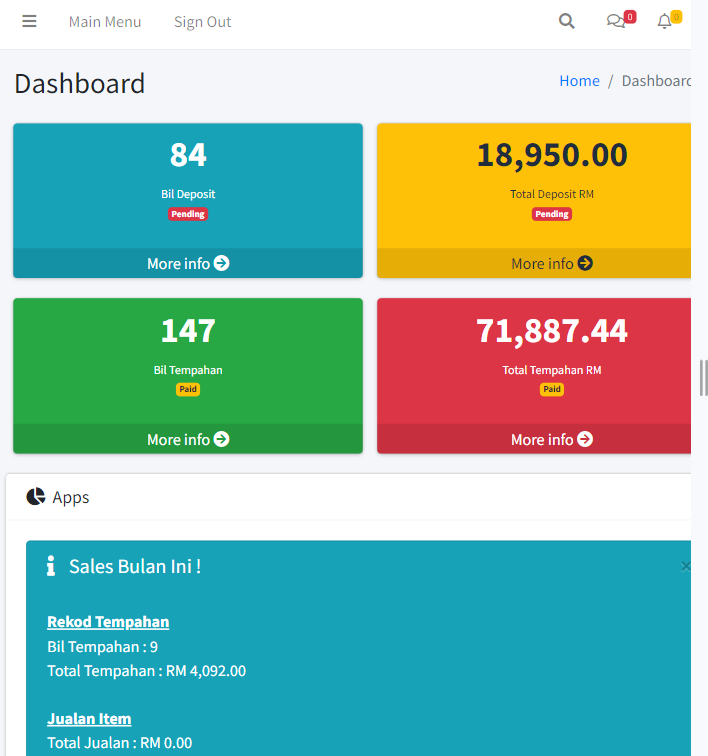
Task: Open the chat messages icon
Action: [x=616, y=21]
